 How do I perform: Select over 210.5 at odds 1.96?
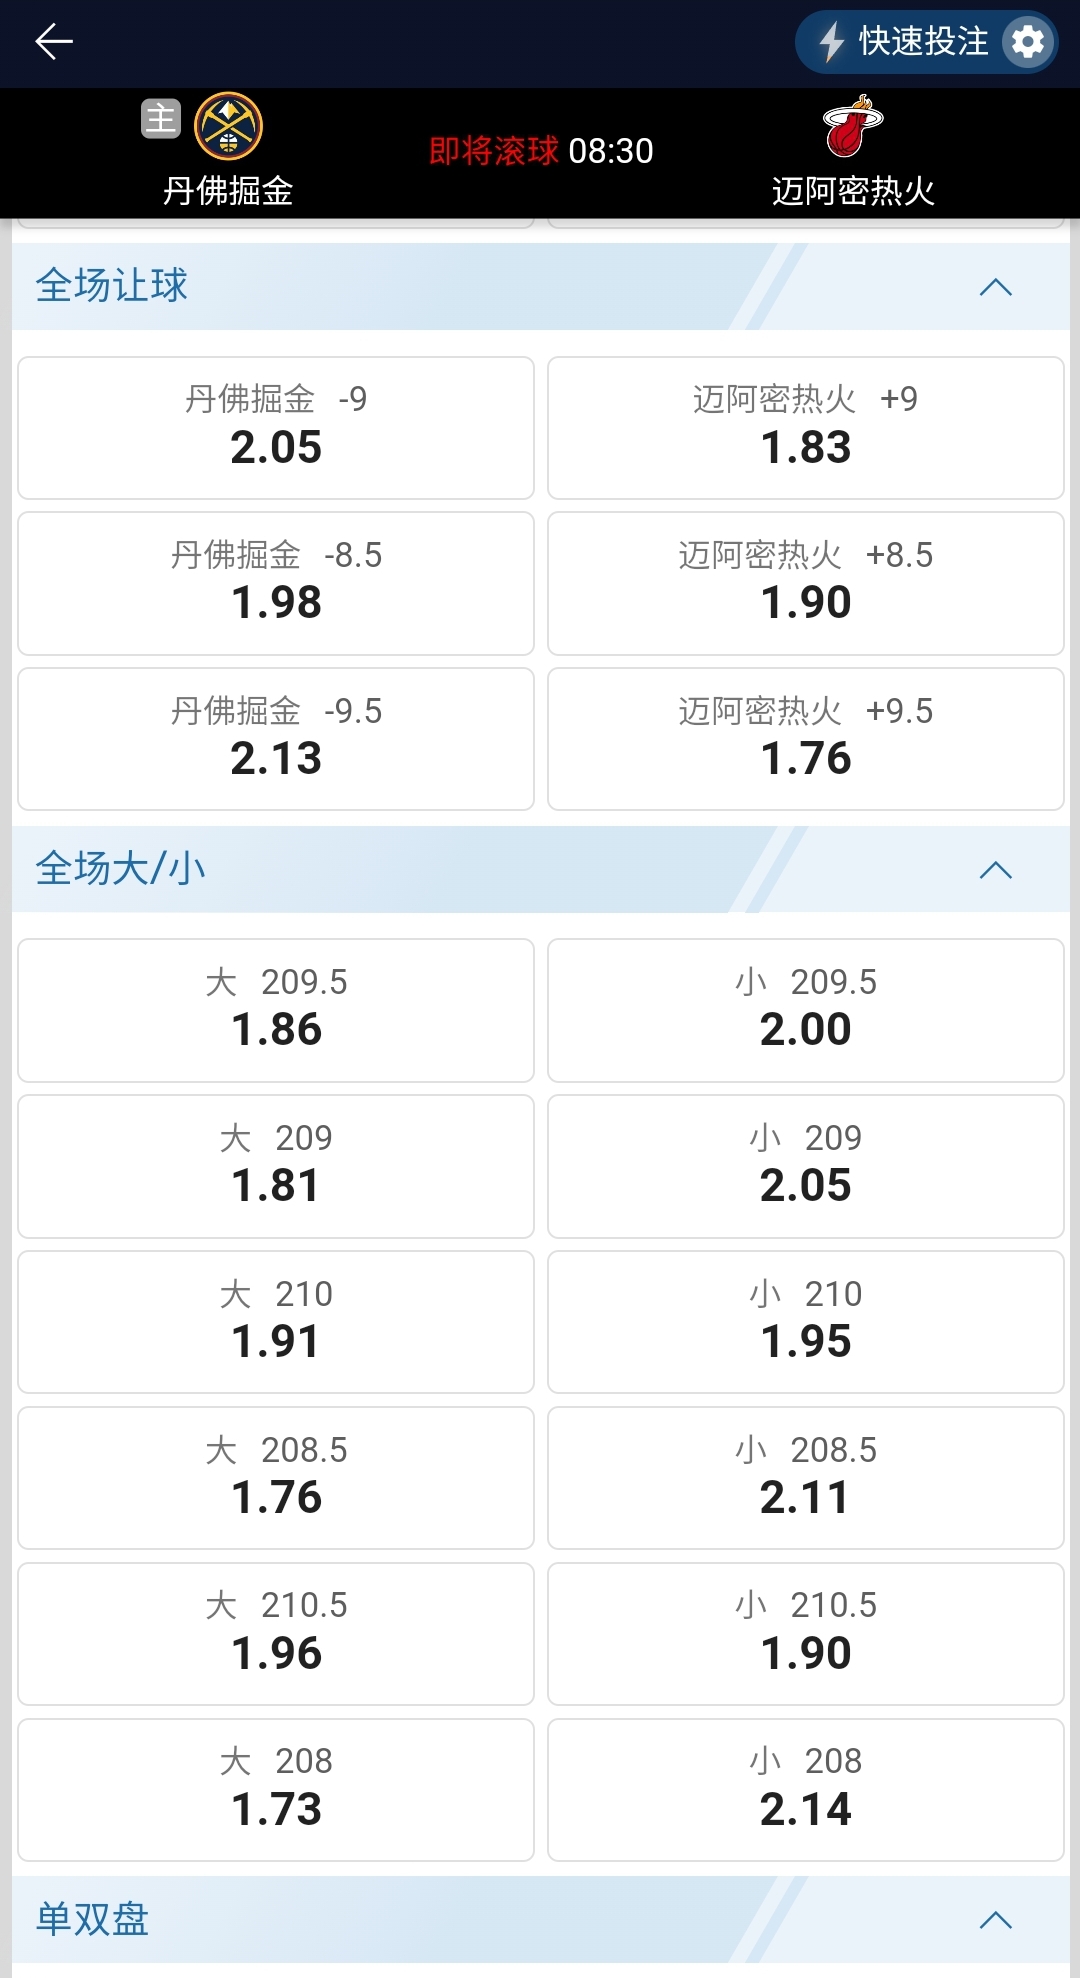[276, 1634]
